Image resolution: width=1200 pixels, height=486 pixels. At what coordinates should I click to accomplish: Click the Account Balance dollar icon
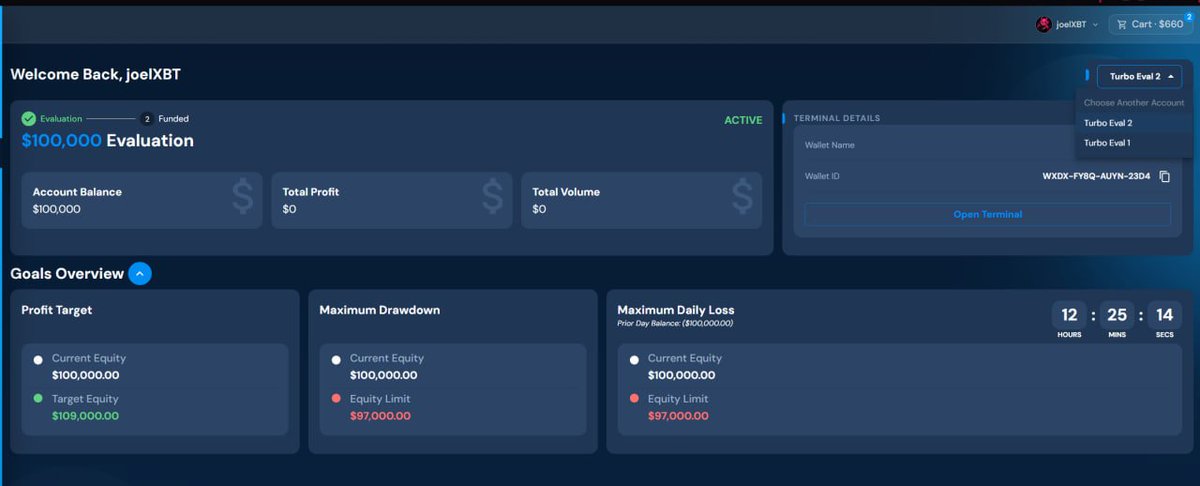point(243,196)
